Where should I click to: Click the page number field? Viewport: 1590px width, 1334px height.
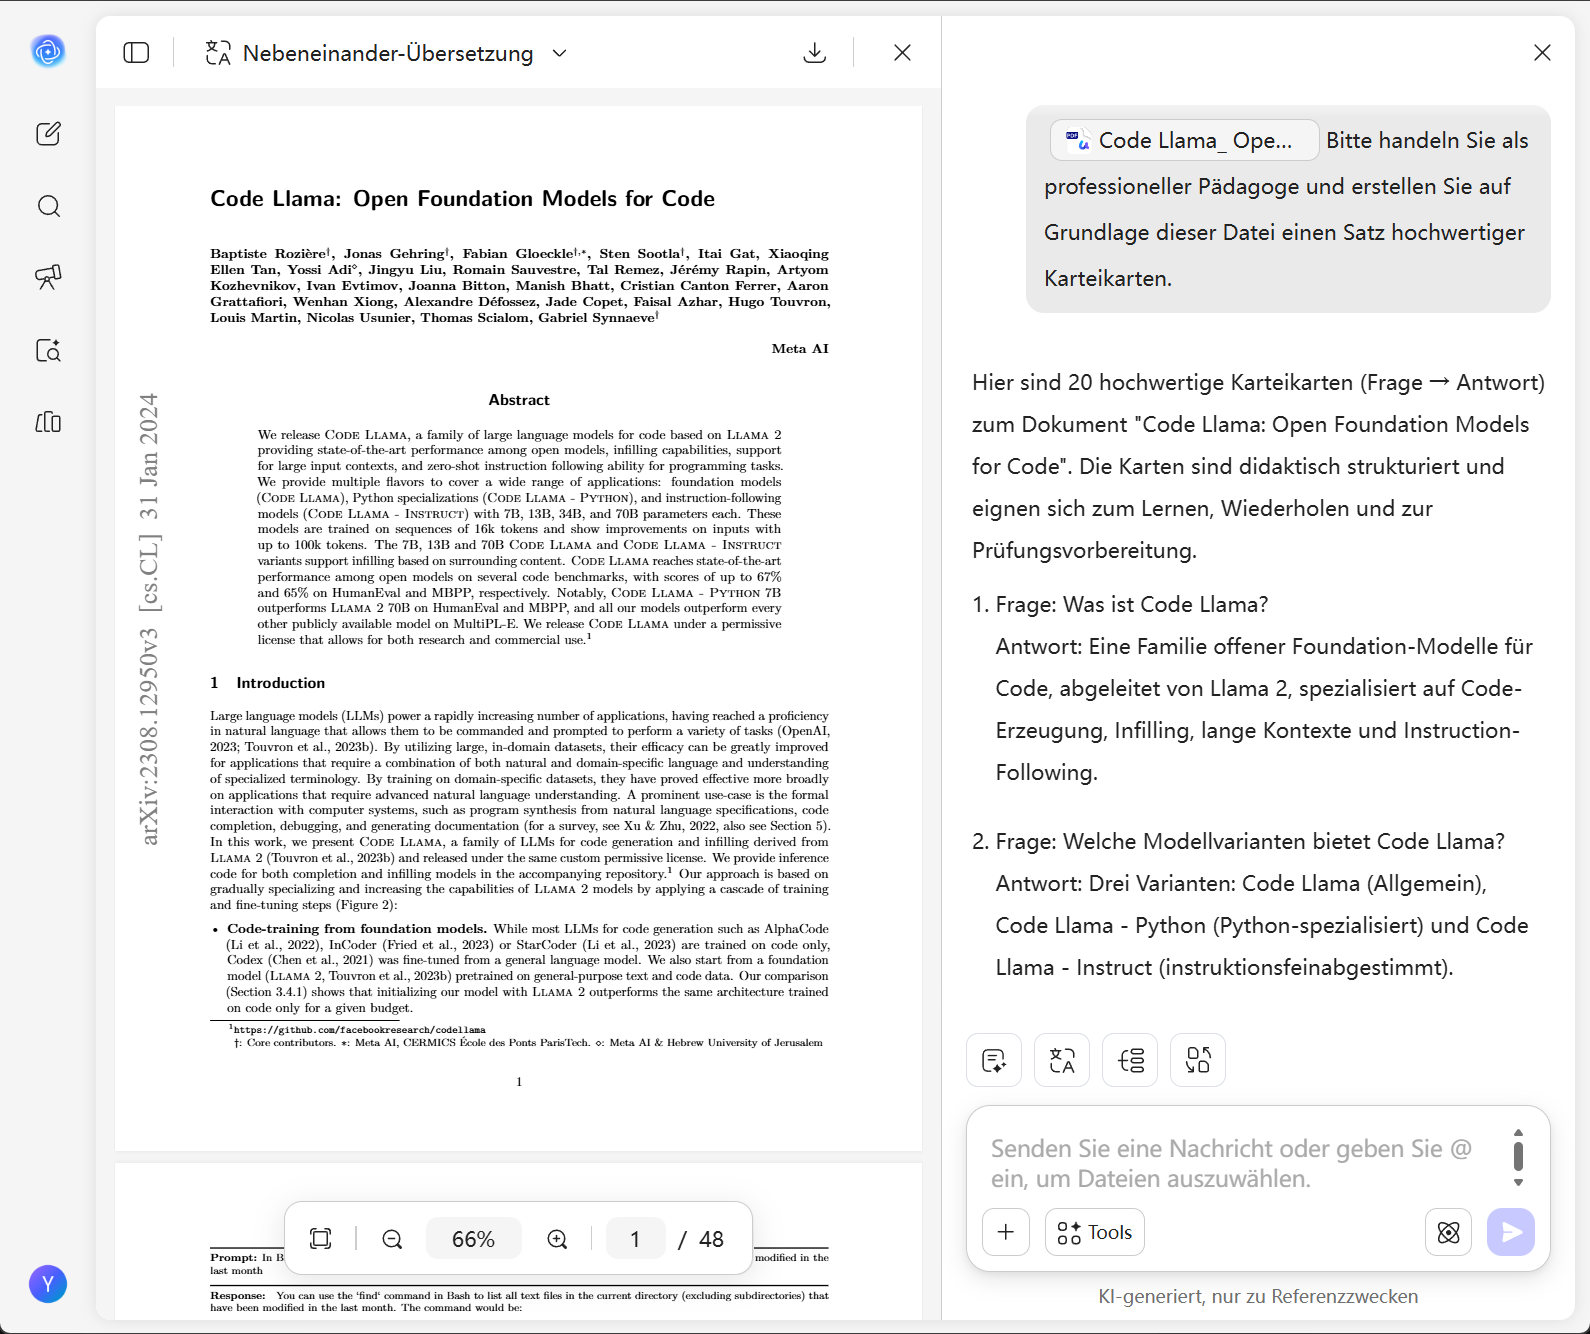coord(635,1239)
